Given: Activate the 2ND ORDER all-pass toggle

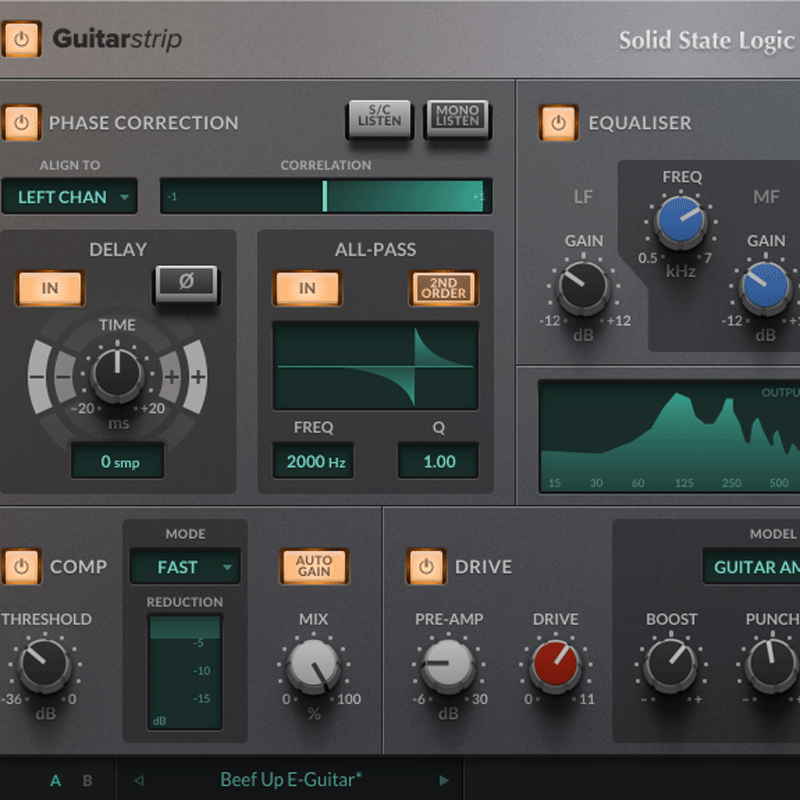Looking at the screenshot, I should coord(443,288).
